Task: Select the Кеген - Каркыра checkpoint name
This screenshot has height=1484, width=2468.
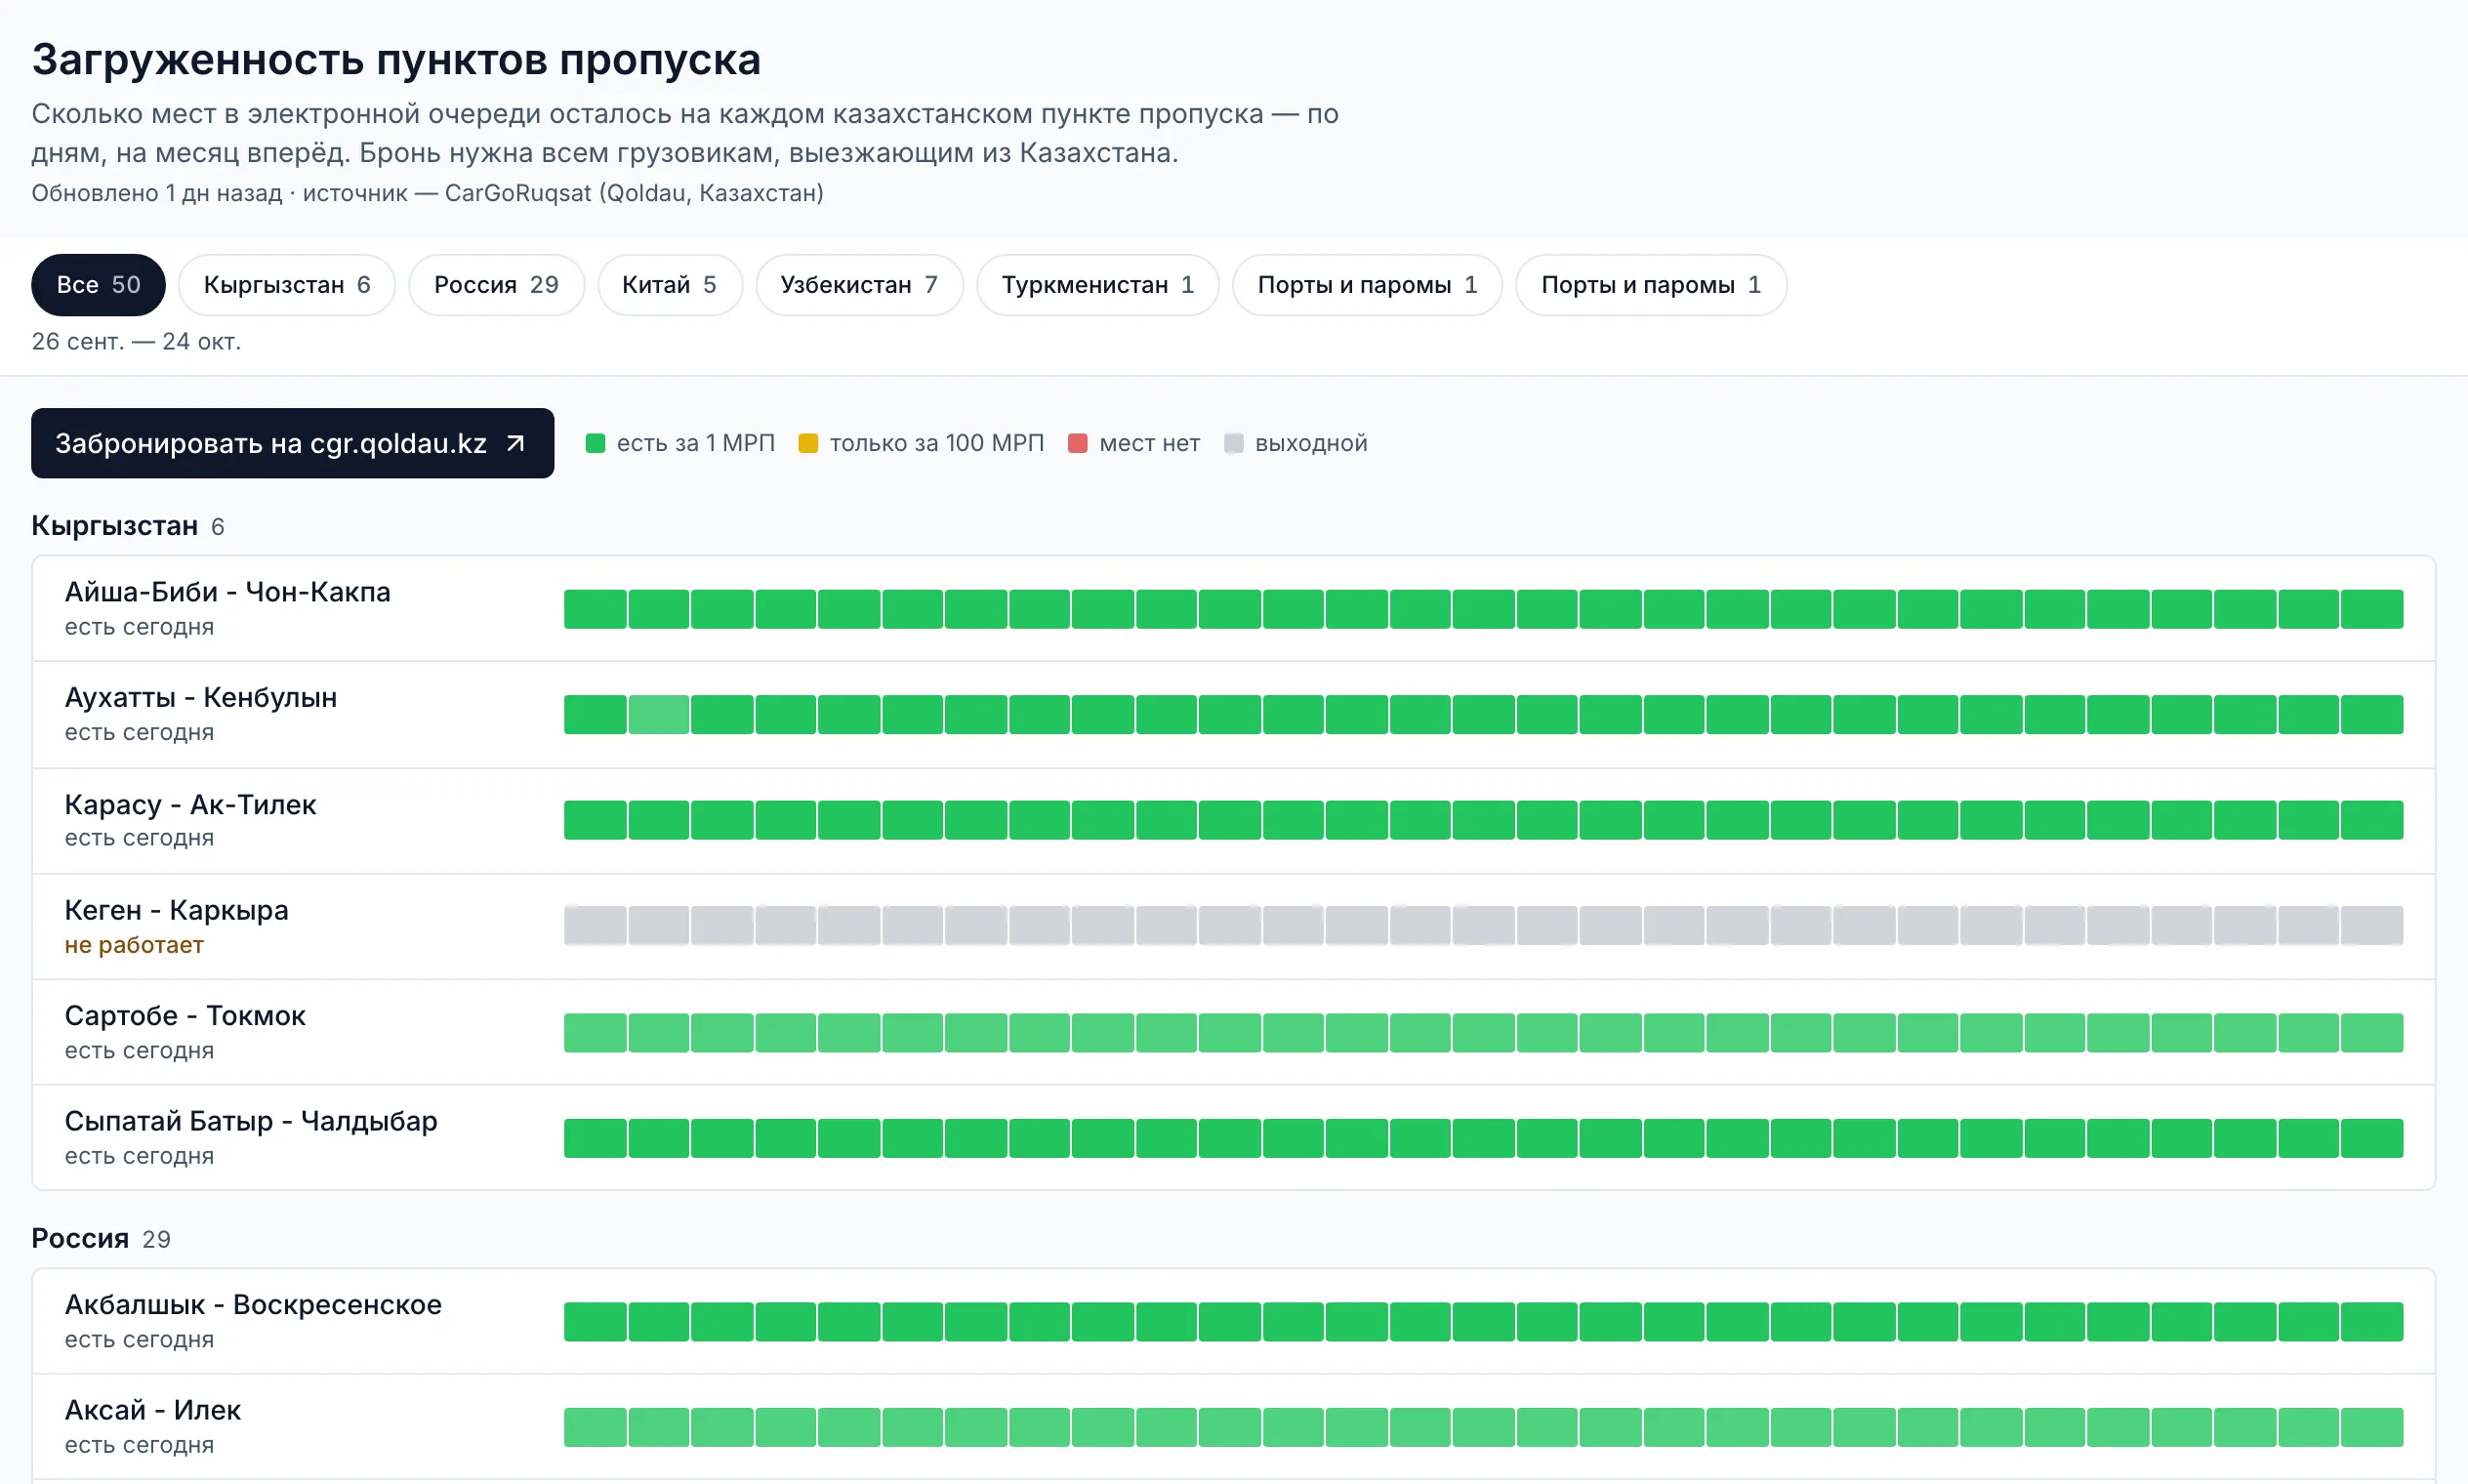Action: (x=177, y=910)
